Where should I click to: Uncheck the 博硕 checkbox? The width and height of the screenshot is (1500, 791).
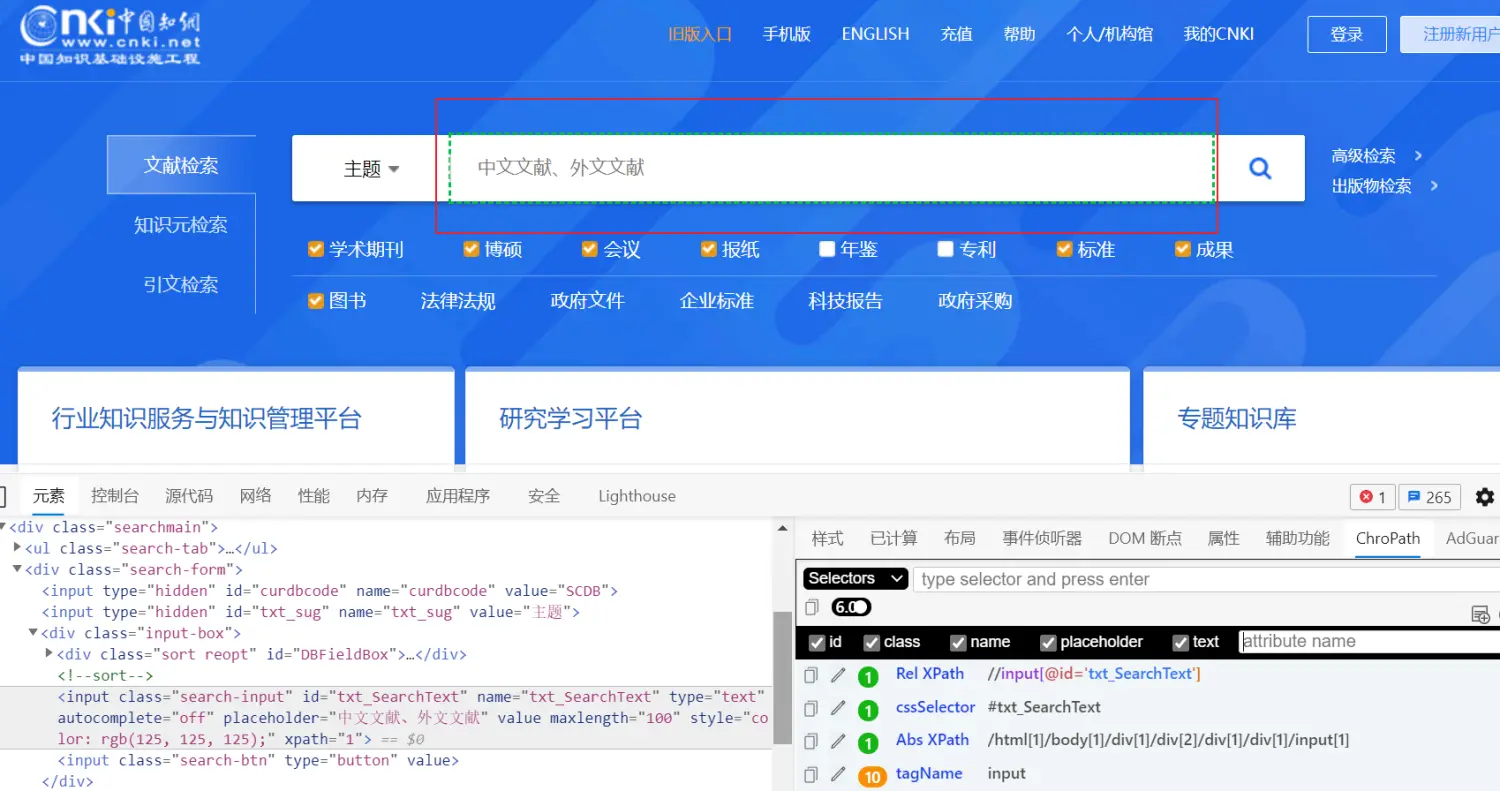tap(472, 249)
